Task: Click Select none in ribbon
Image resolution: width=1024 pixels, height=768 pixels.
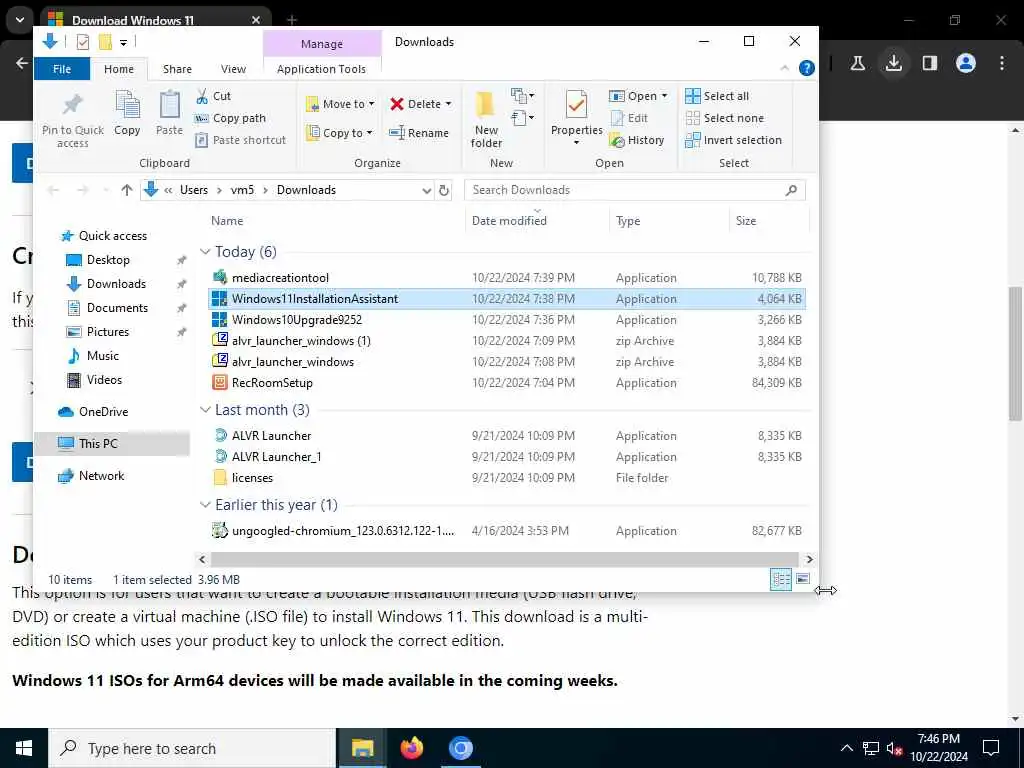Action: tap(724, 118)
